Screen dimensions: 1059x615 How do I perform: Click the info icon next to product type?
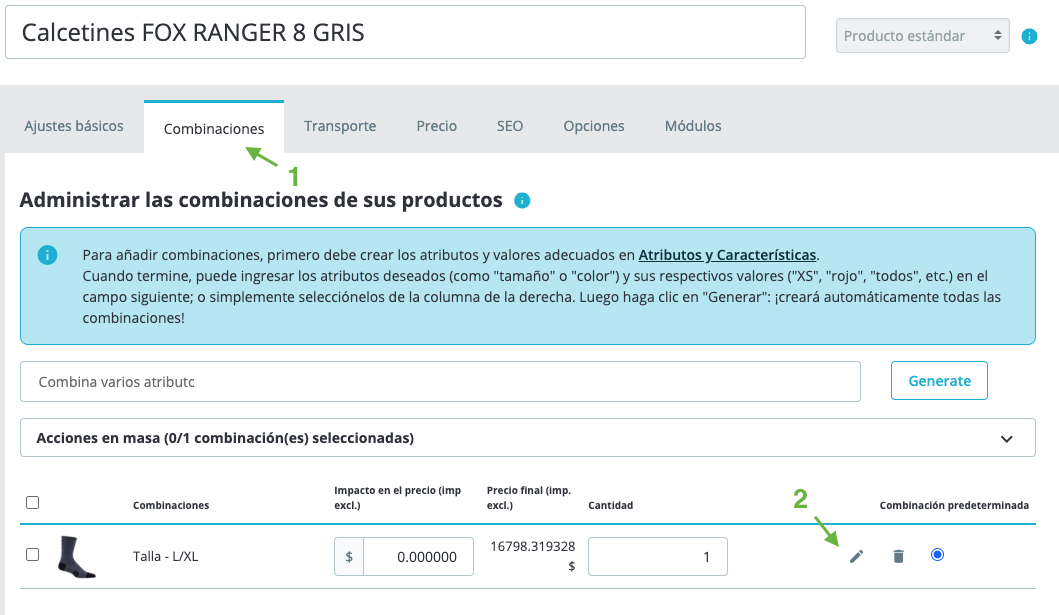point(1029,36)
